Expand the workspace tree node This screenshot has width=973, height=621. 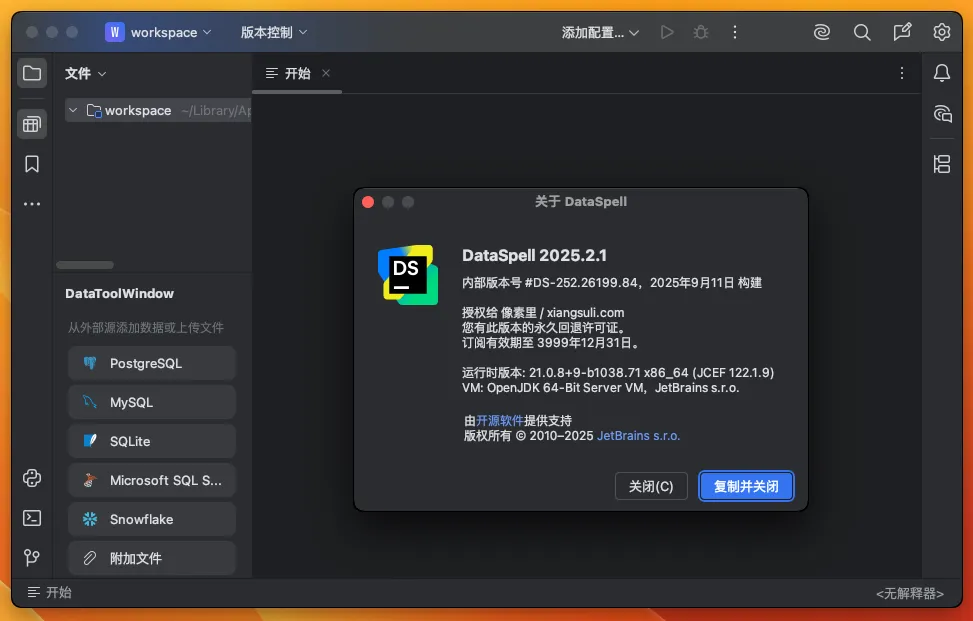coord(73,111)
